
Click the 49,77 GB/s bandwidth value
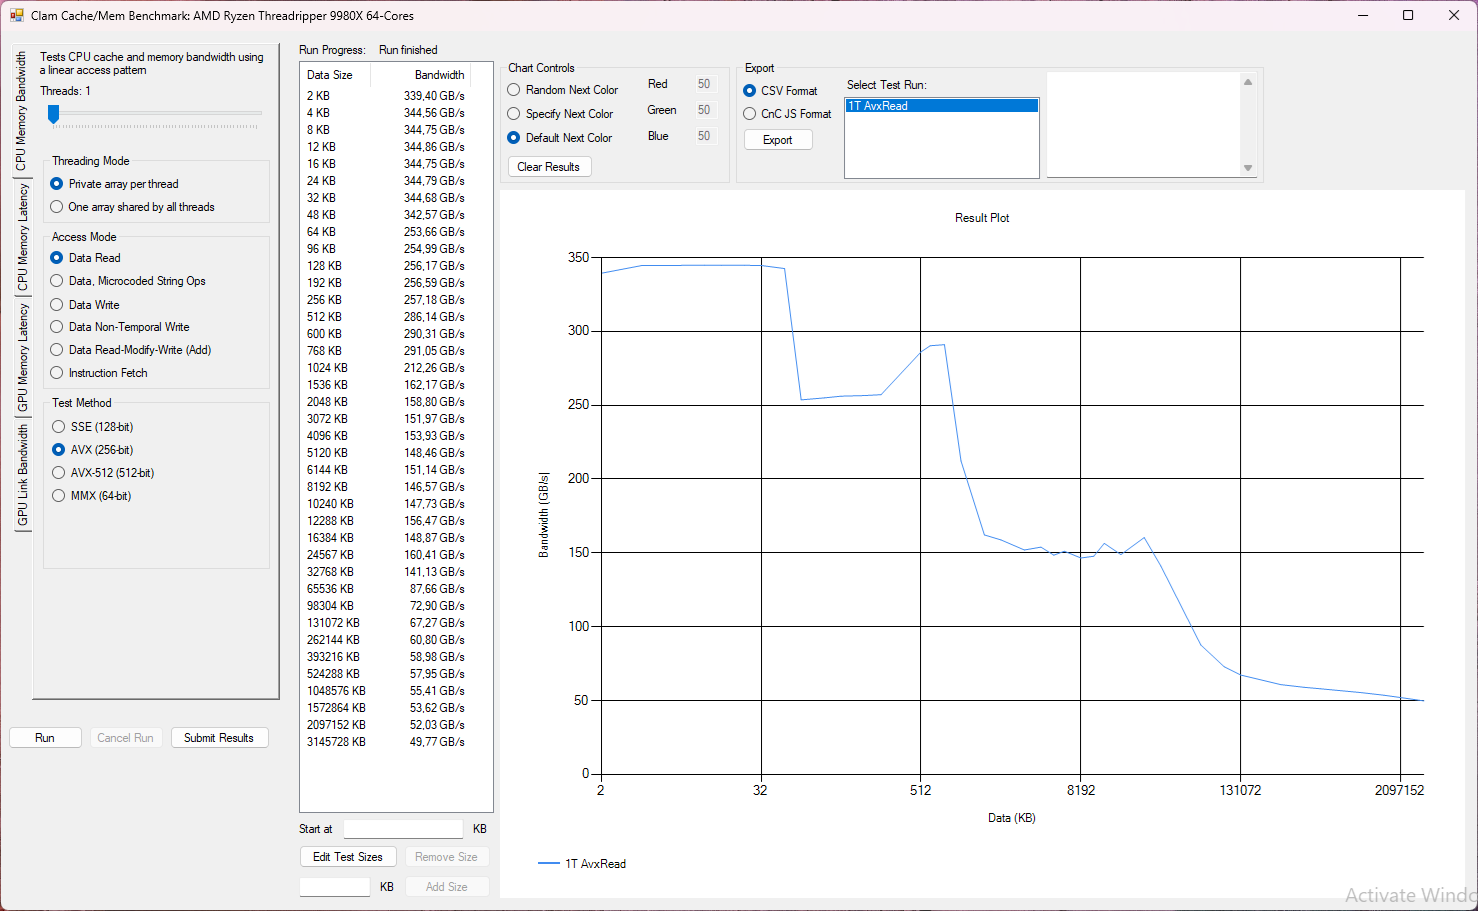point(437,742)
